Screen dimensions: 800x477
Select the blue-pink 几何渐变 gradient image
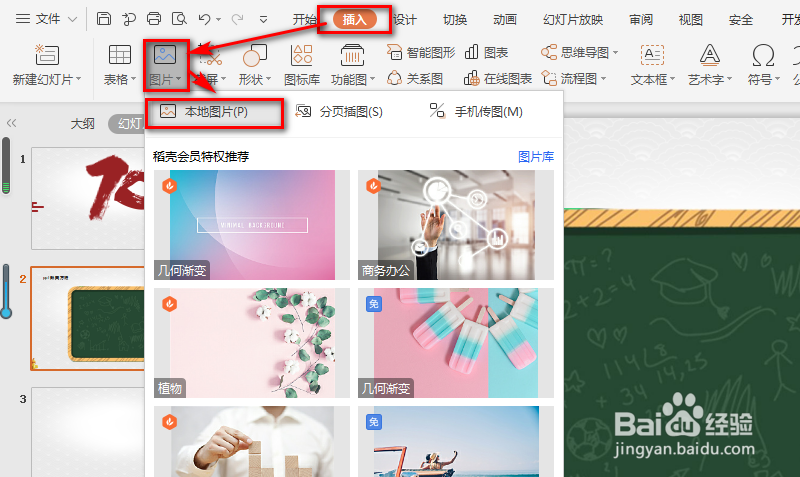[252, 225]
